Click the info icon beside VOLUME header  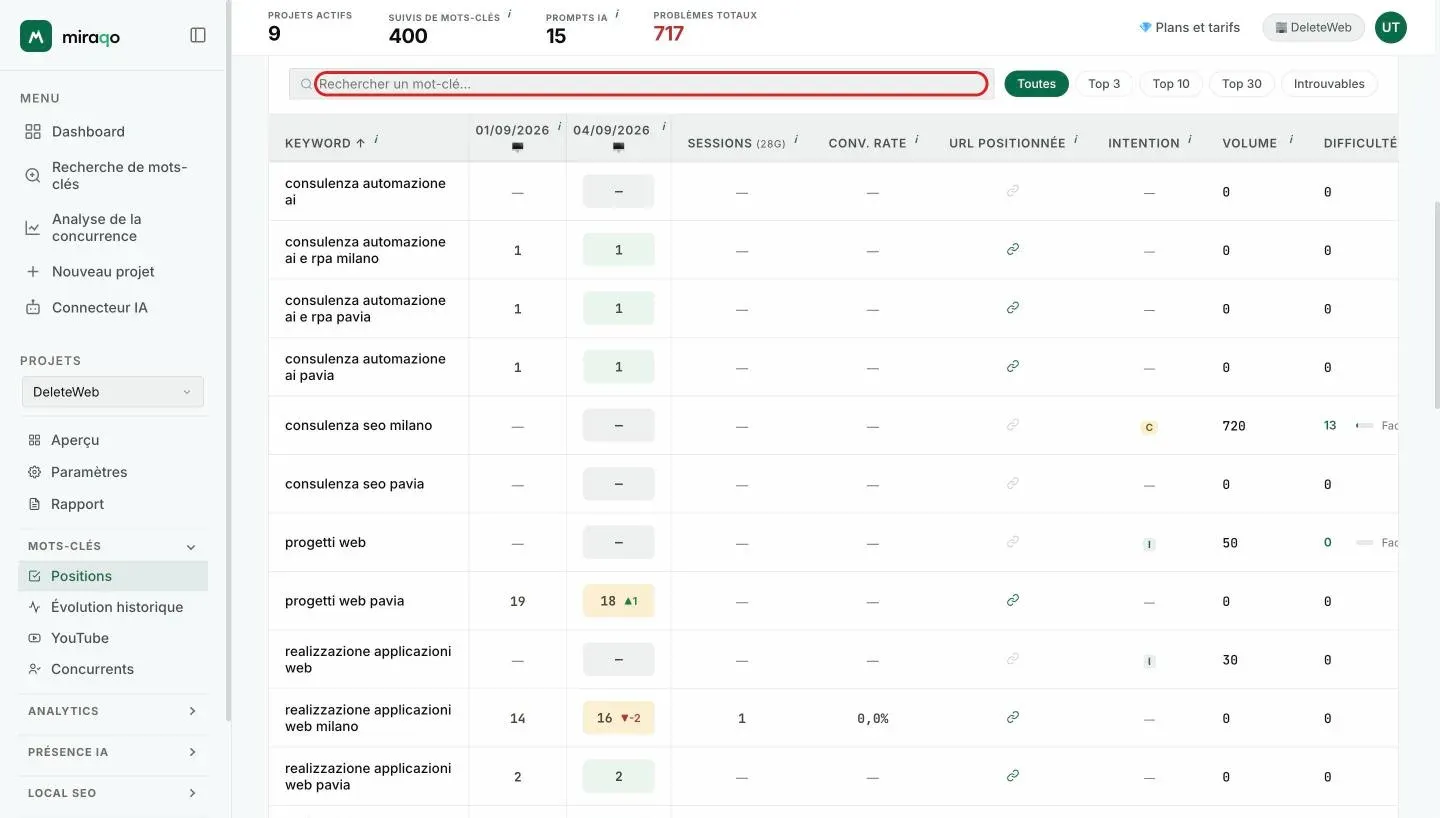tap(1292, 140)
